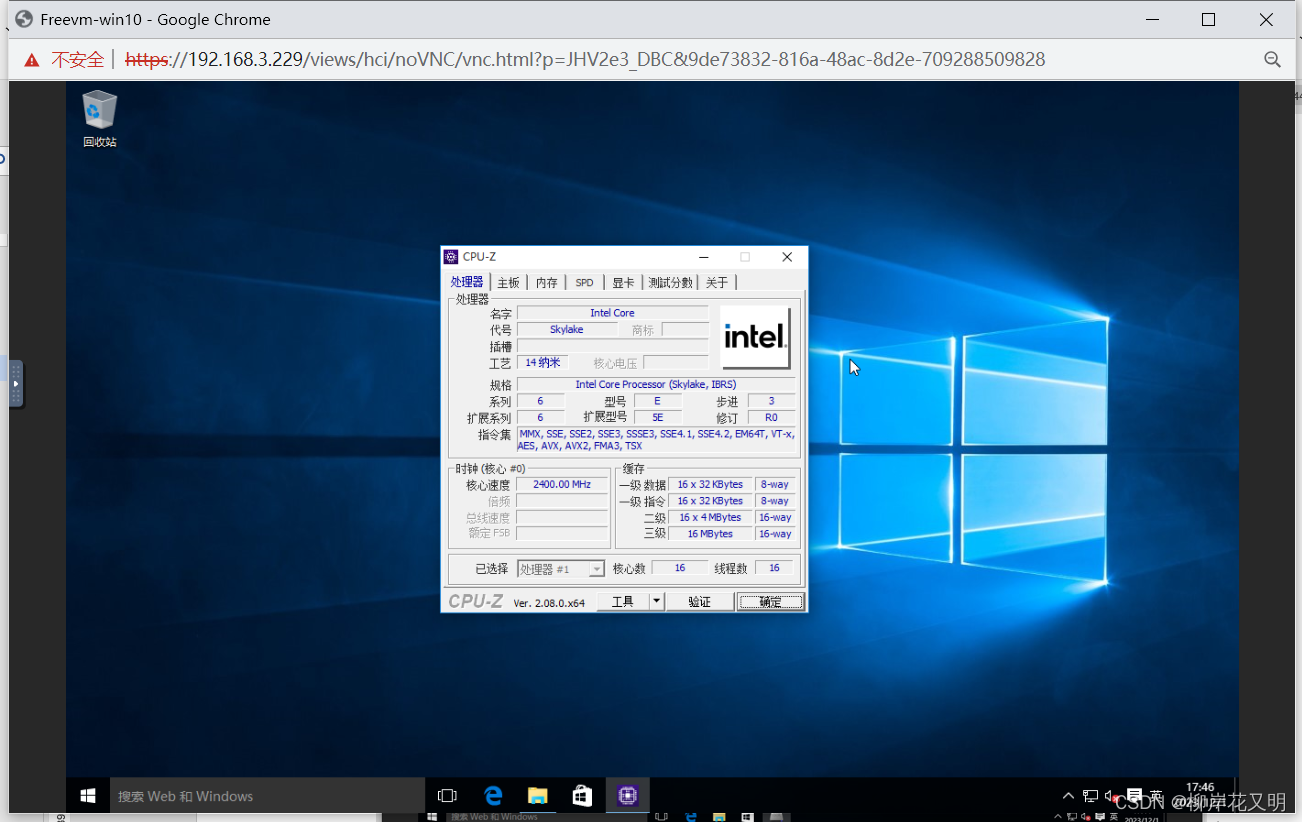Click the 2400.00 MHz core speed value
1302x822 pixels.
tap(562, 484)
